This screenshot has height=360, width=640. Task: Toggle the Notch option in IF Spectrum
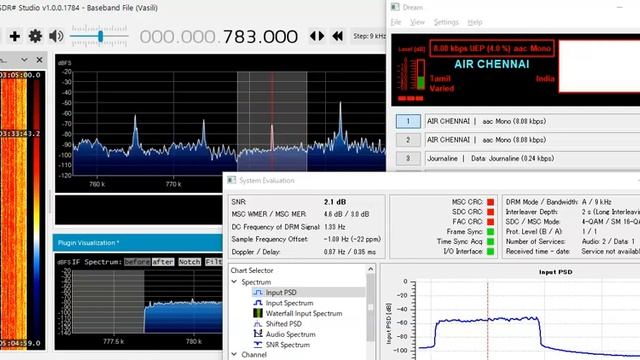(189, 262)
